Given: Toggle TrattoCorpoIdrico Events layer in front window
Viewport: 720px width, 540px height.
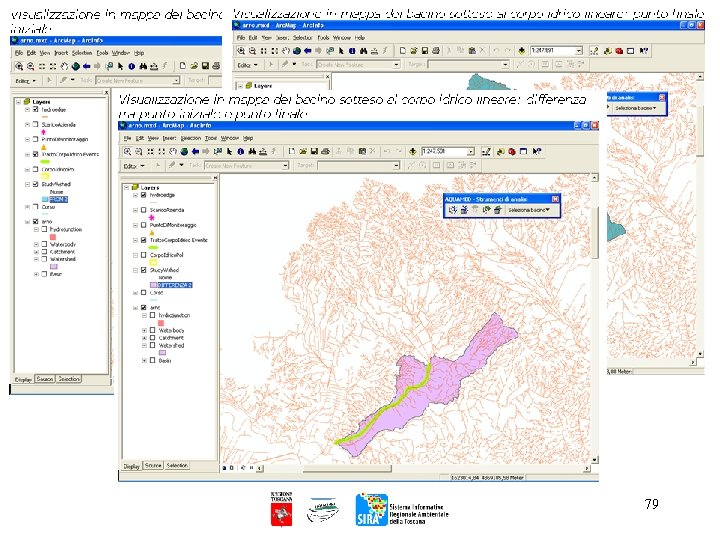Looking at the screenshot, I should 143,240.
